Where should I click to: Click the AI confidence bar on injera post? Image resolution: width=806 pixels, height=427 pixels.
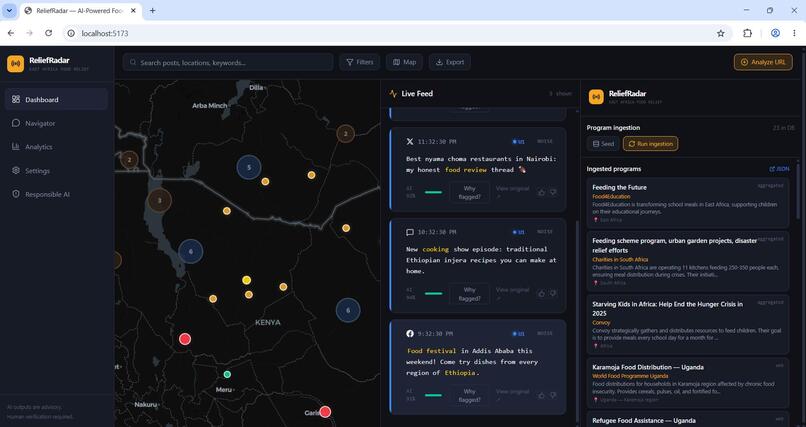coord(433,293)
